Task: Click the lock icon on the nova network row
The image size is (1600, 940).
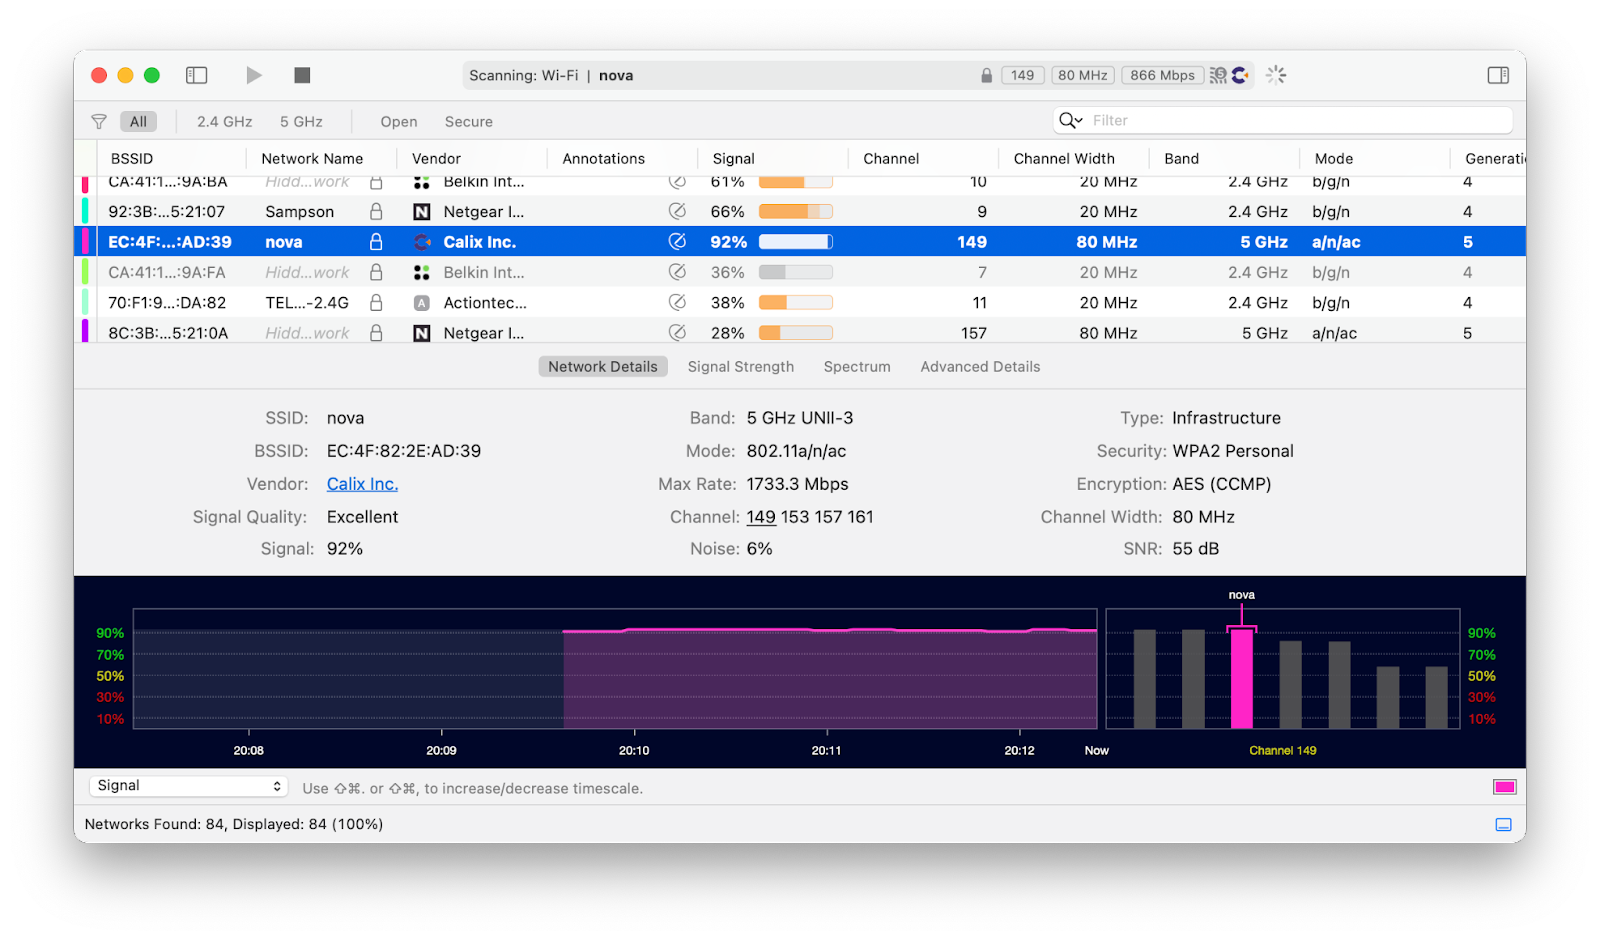Action: point(376,241)
